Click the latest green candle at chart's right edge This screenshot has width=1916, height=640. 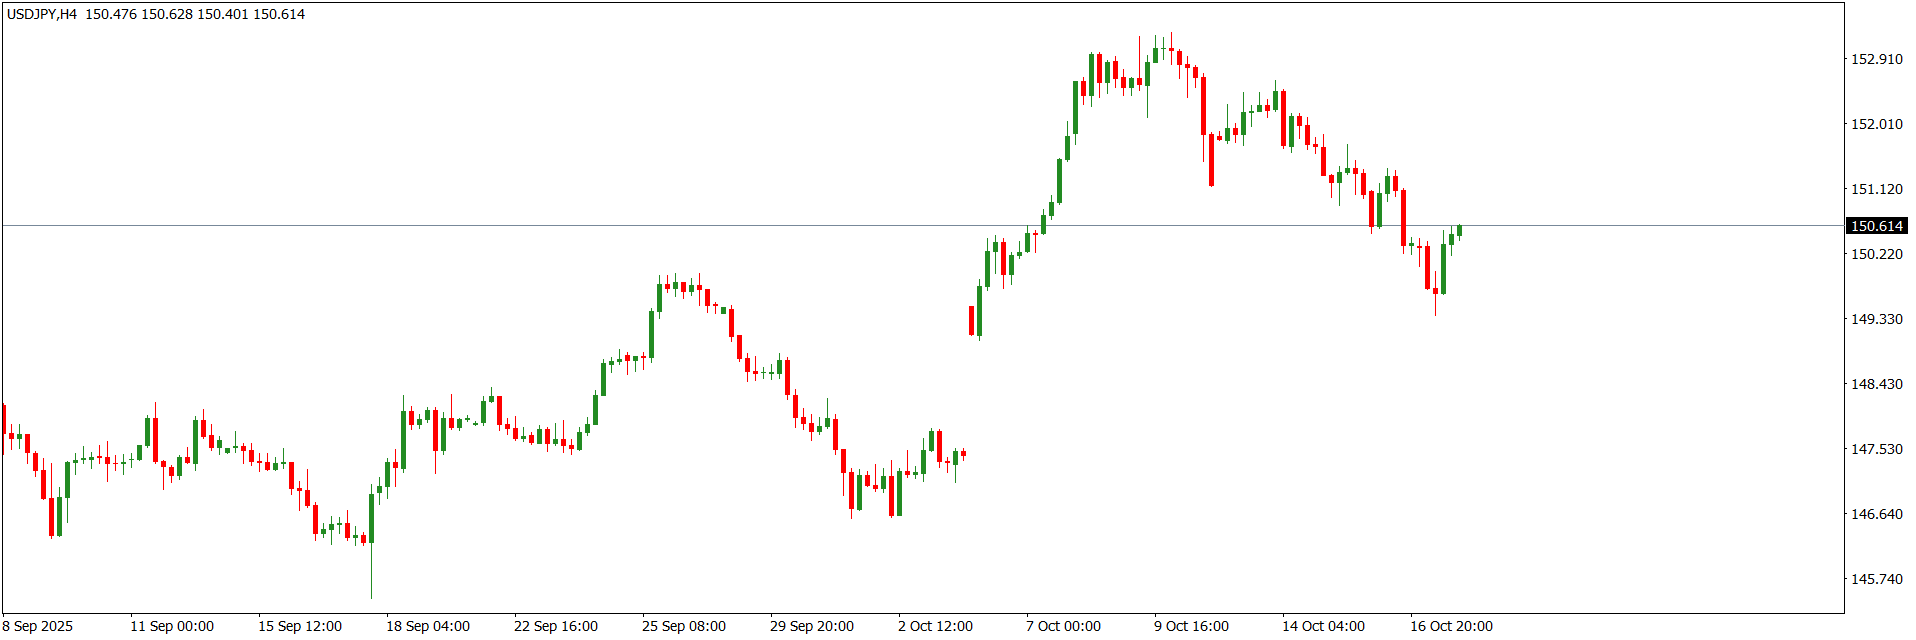[x=1459, y=231]
